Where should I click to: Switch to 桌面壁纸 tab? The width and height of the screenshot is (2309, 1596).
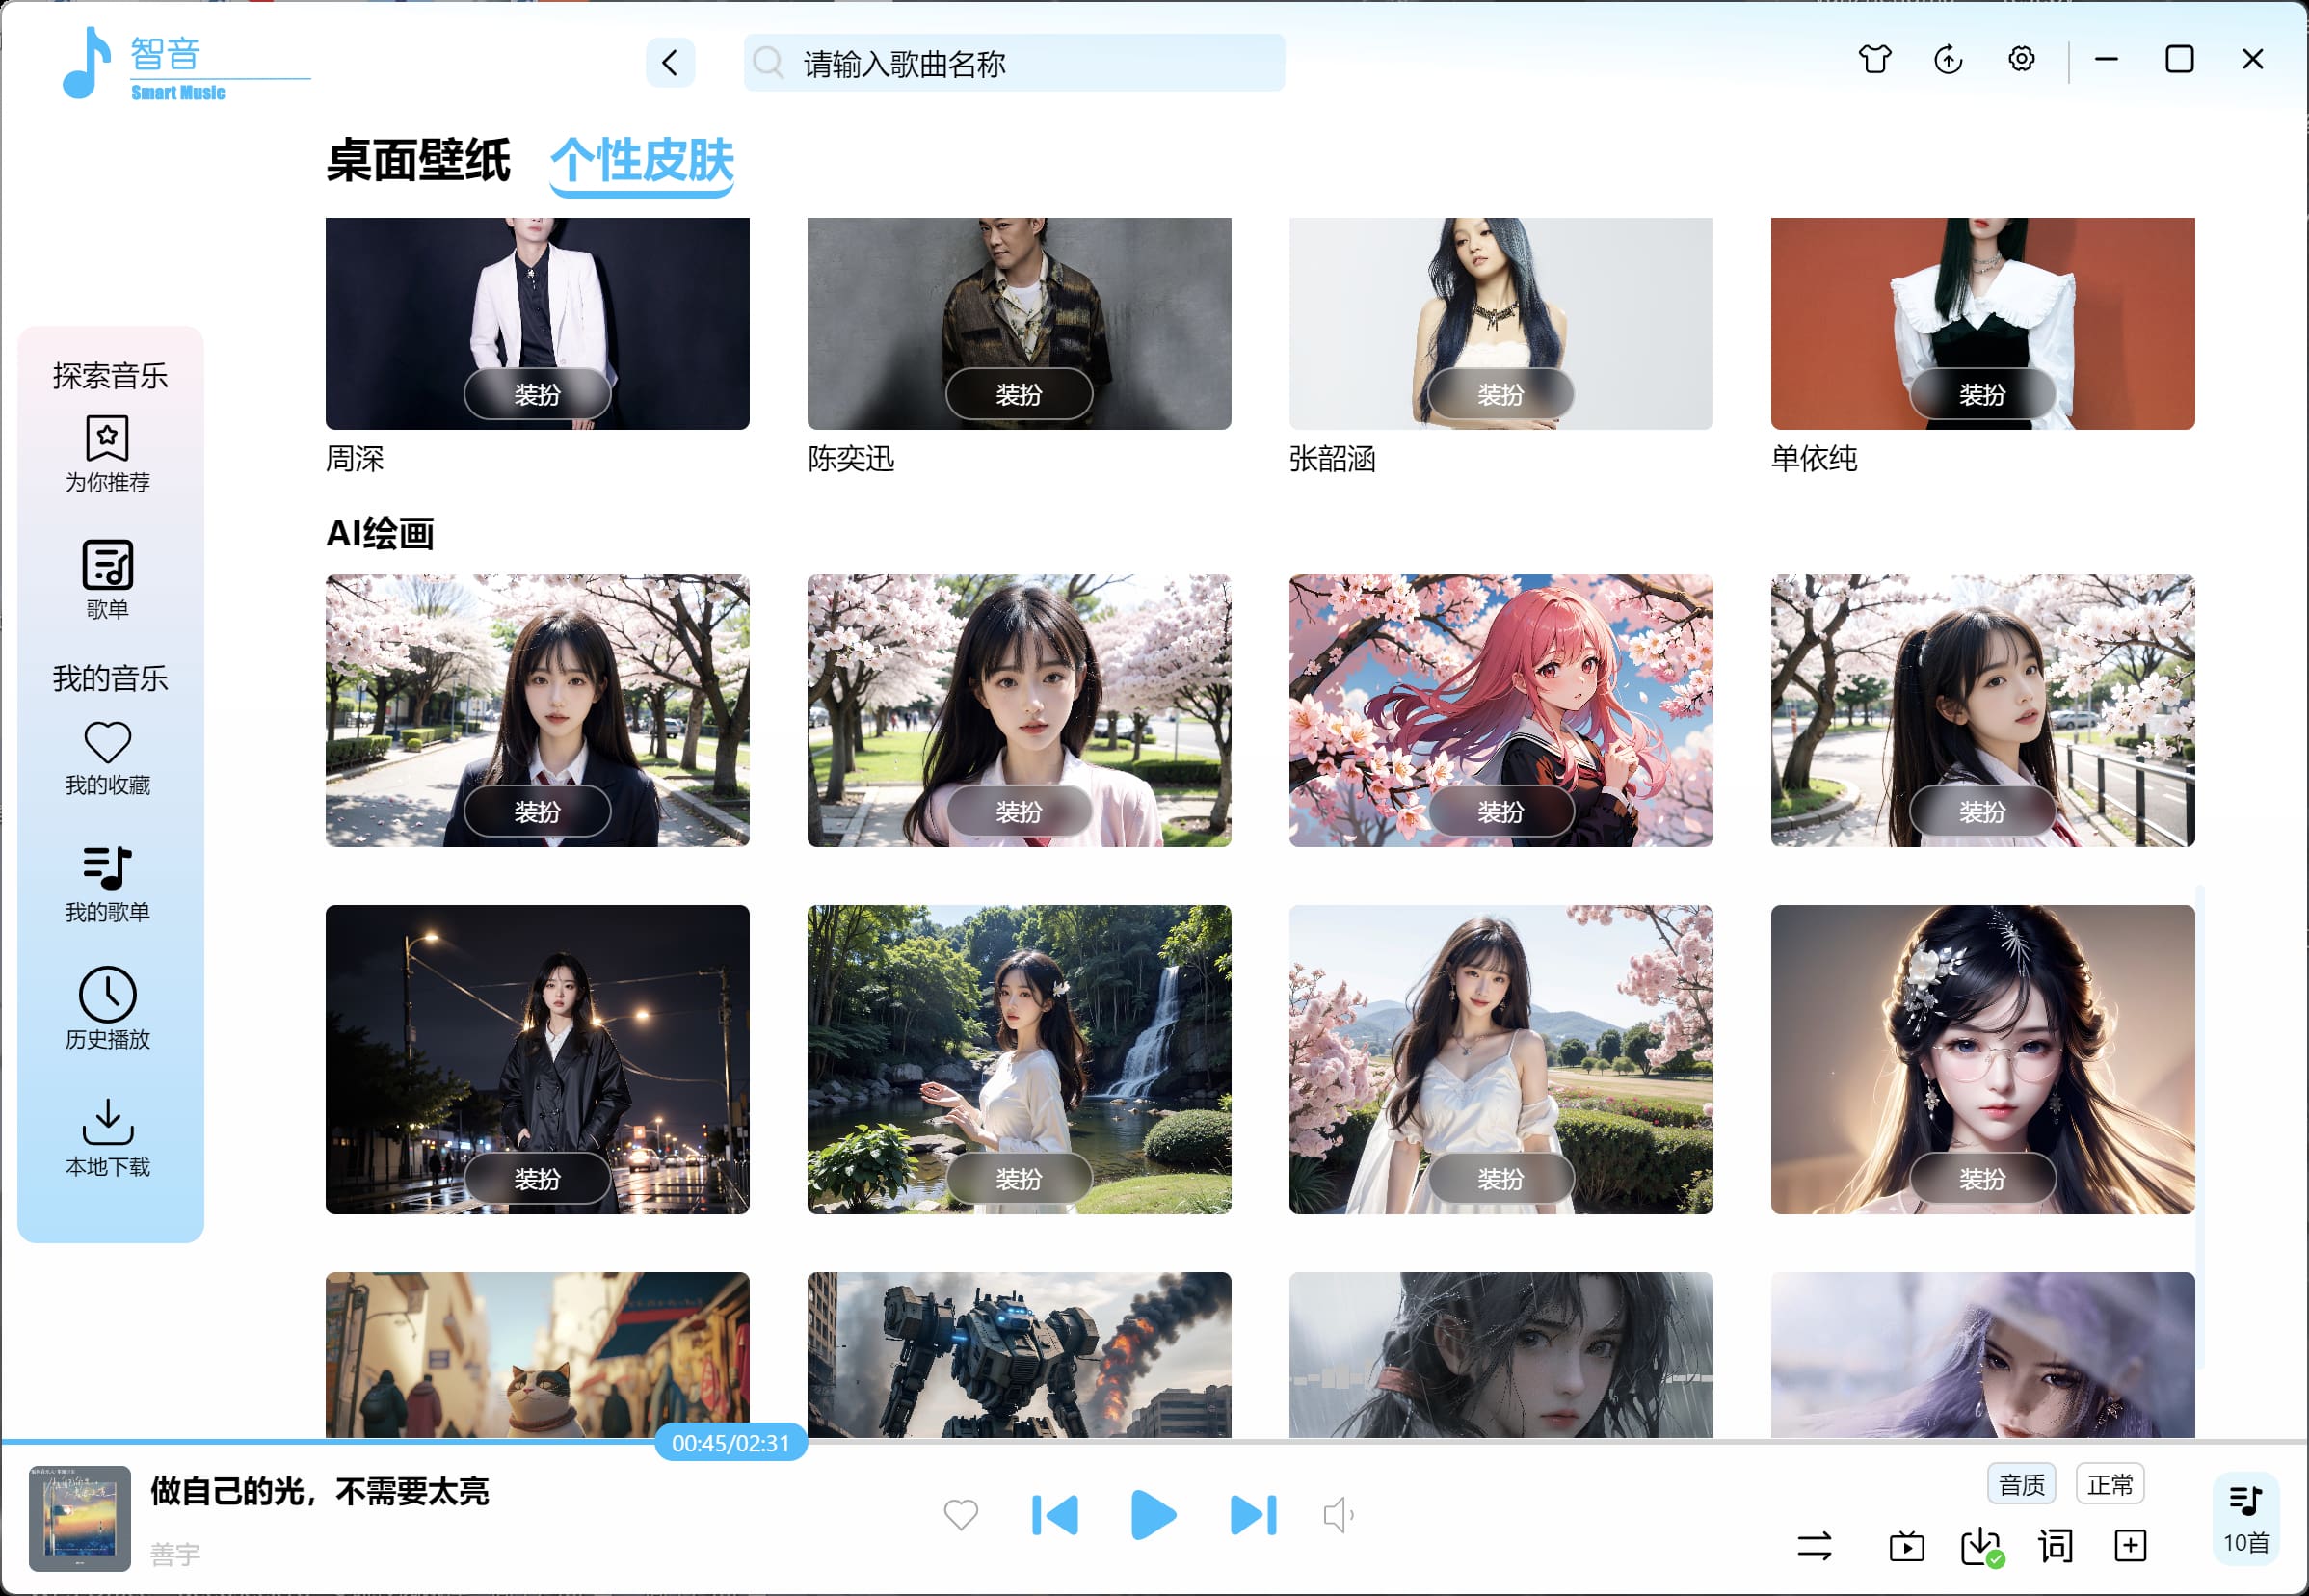click(x=418, y=161)
